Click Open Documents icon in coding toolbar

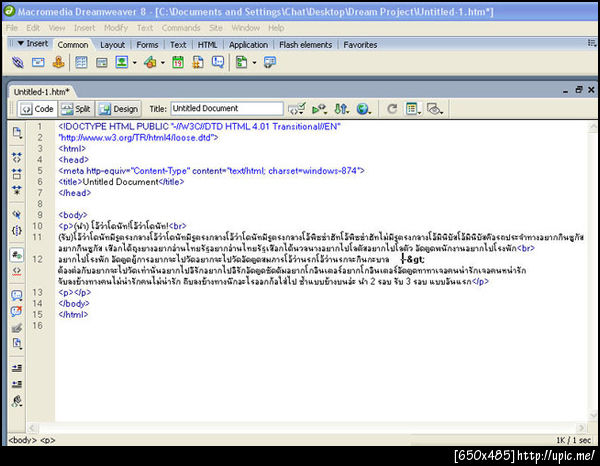pyautogui.click(x=17, y=133)
